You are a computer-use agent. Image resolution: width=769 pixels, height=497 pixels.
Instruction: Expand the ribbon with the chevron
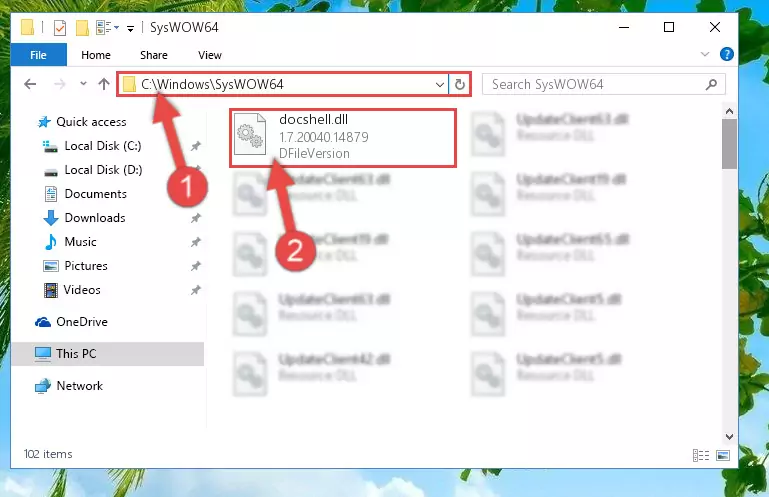[705, 54]
